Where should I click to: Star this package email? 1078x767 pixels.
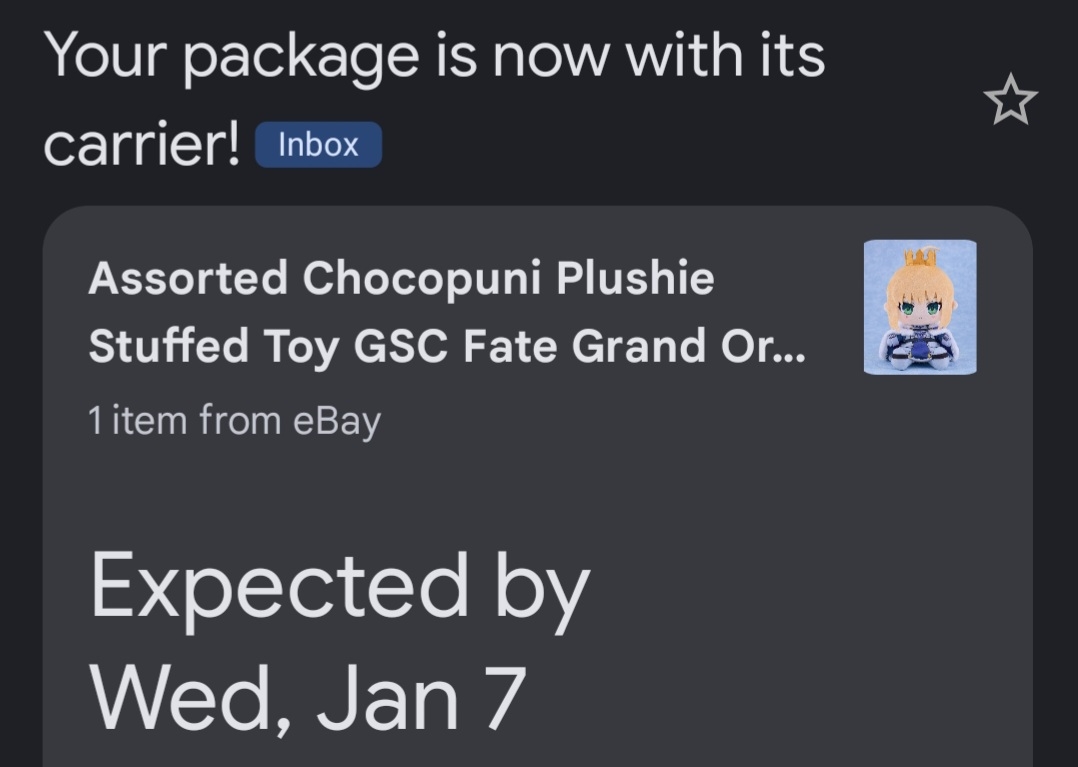(1010, 100)
